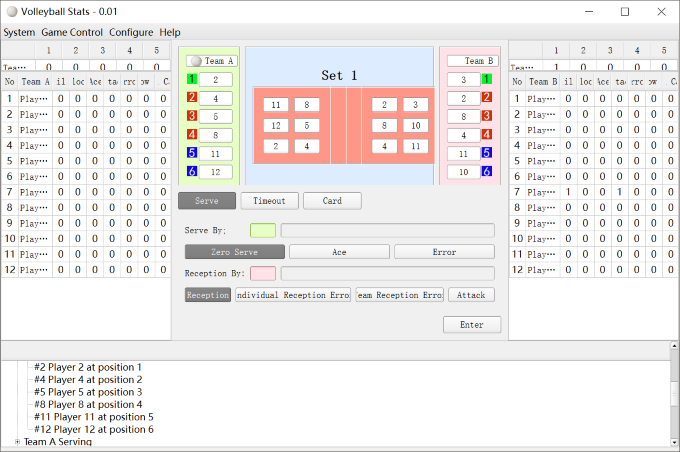Screen dimensions: 680x452
Task: Click the Timeout button
Action: tap(269, 201)
